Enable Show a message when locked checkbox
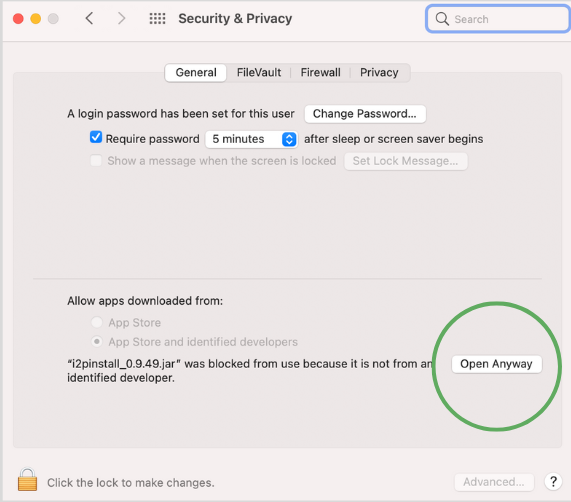This screenshot has height=502, width=571. pyautogui.click(x=96, y=161)
